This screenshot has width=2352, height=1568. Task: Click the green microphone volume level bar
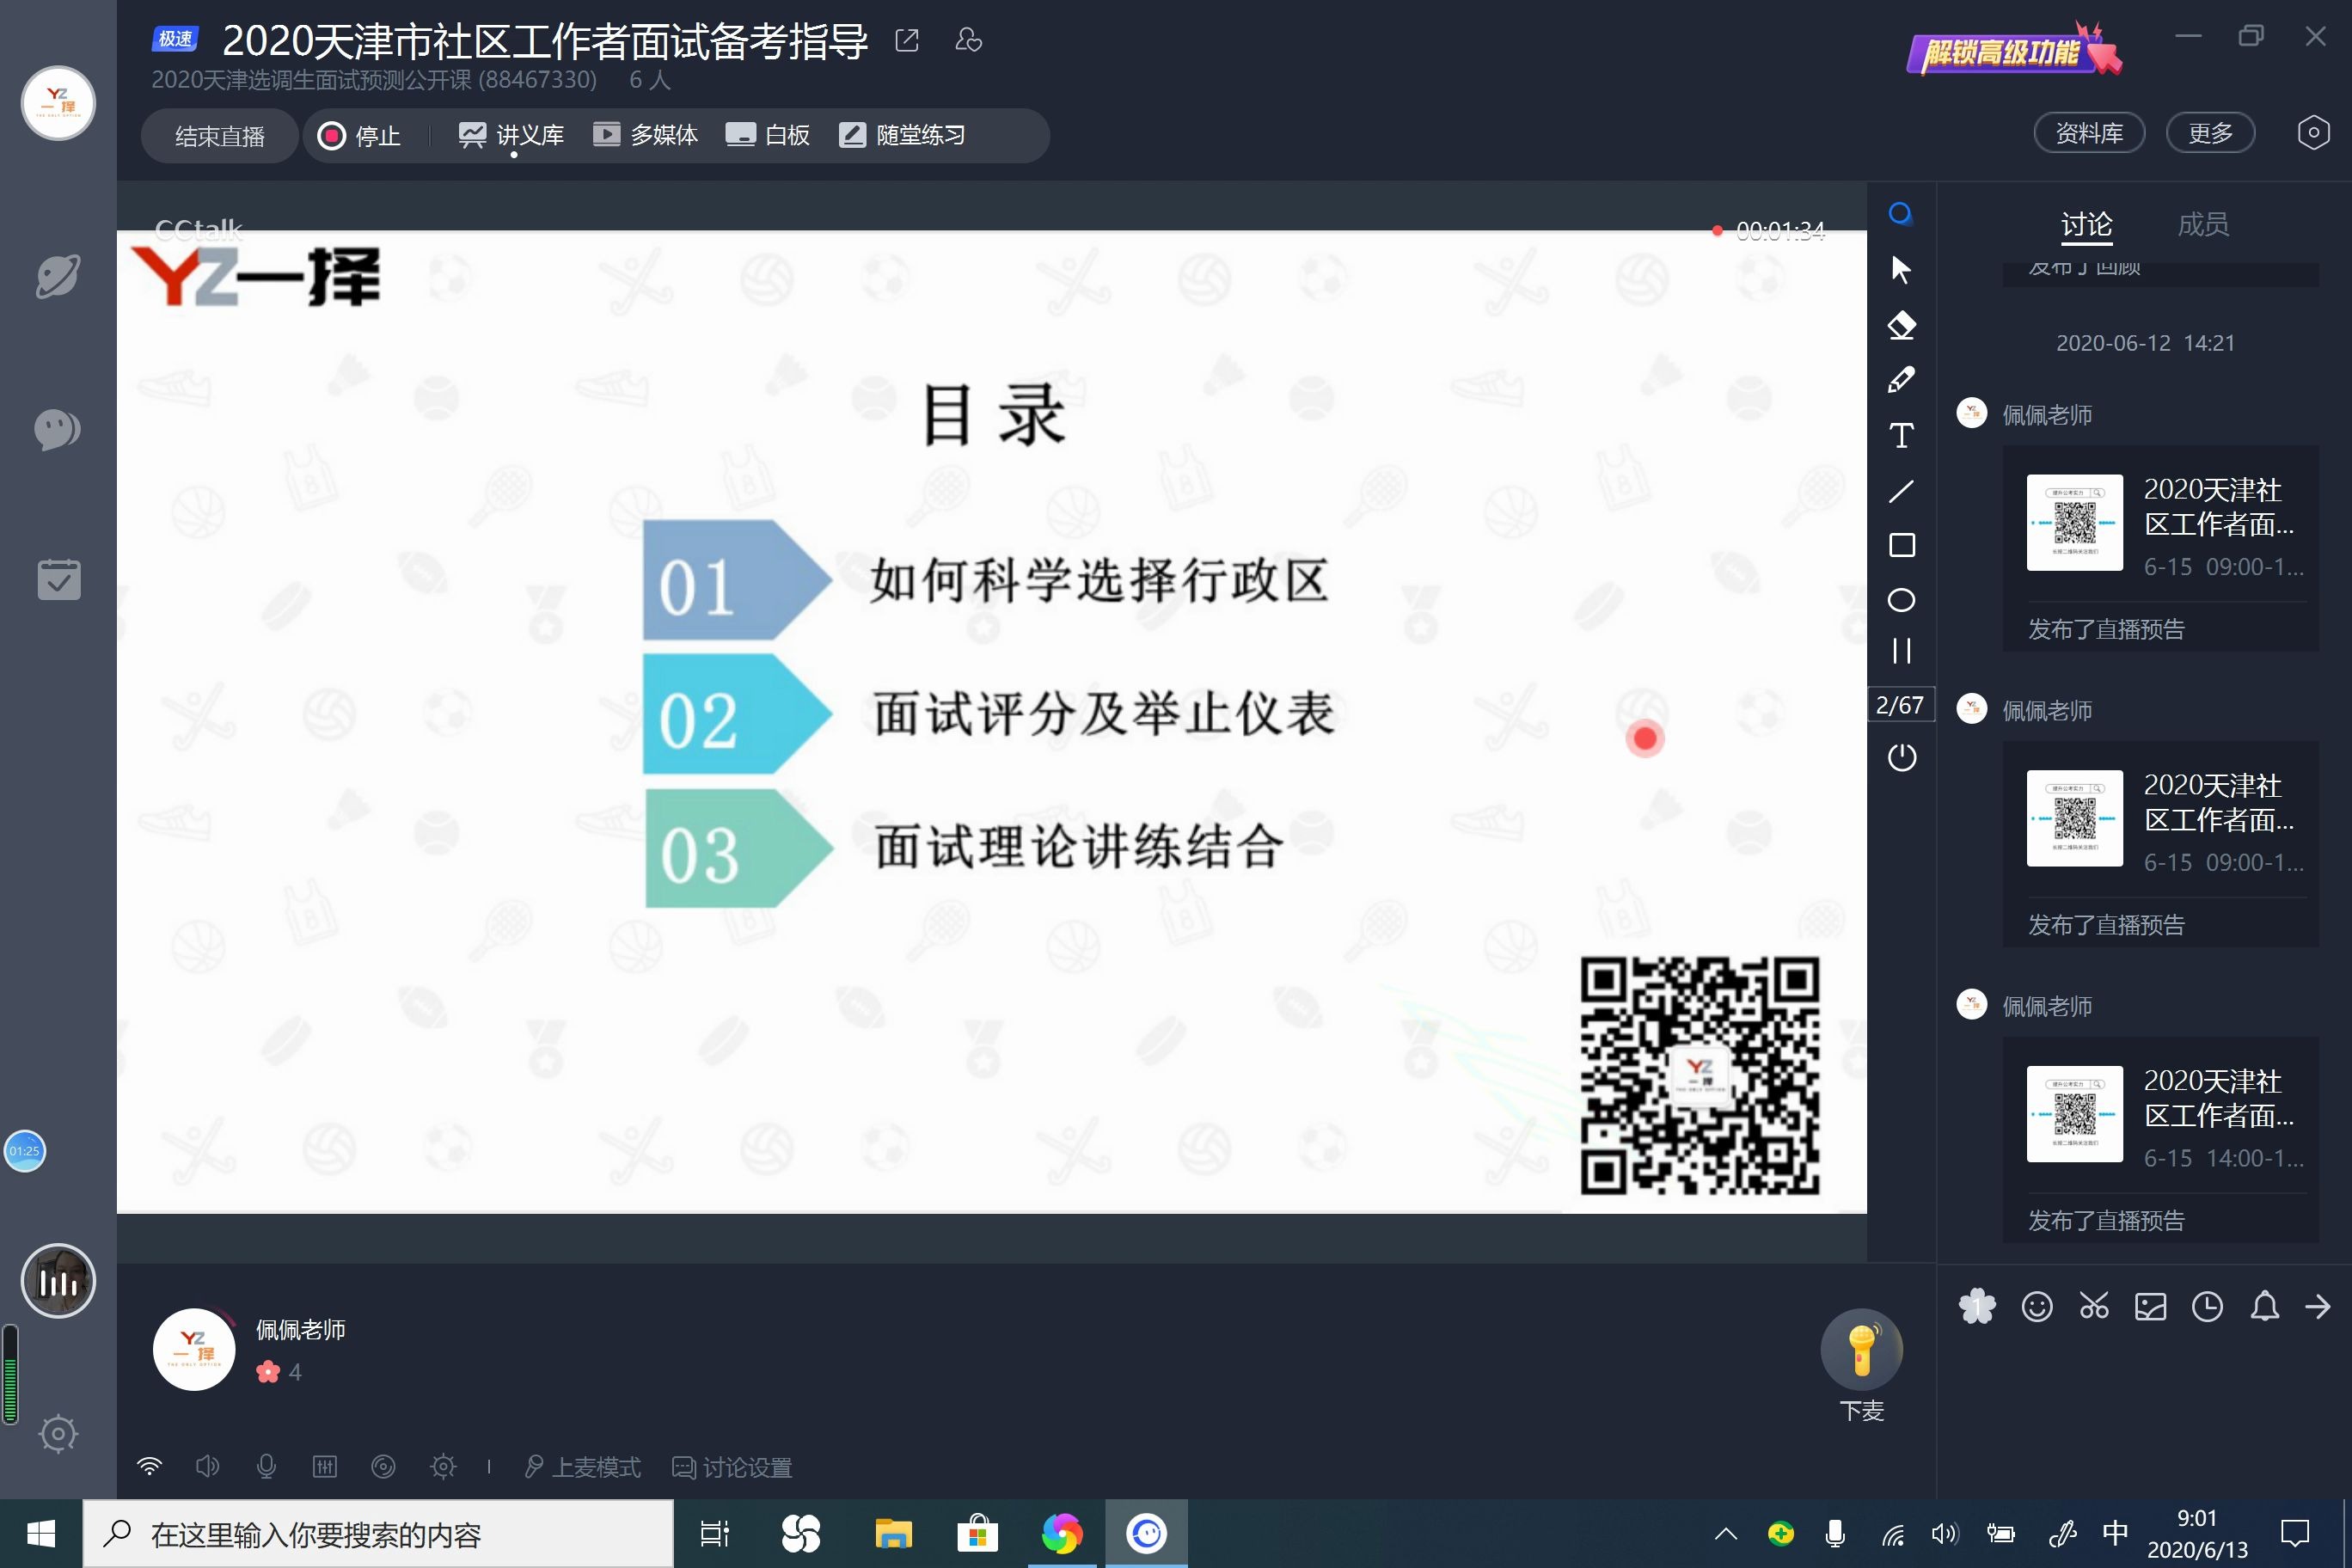pos(10,1374)
